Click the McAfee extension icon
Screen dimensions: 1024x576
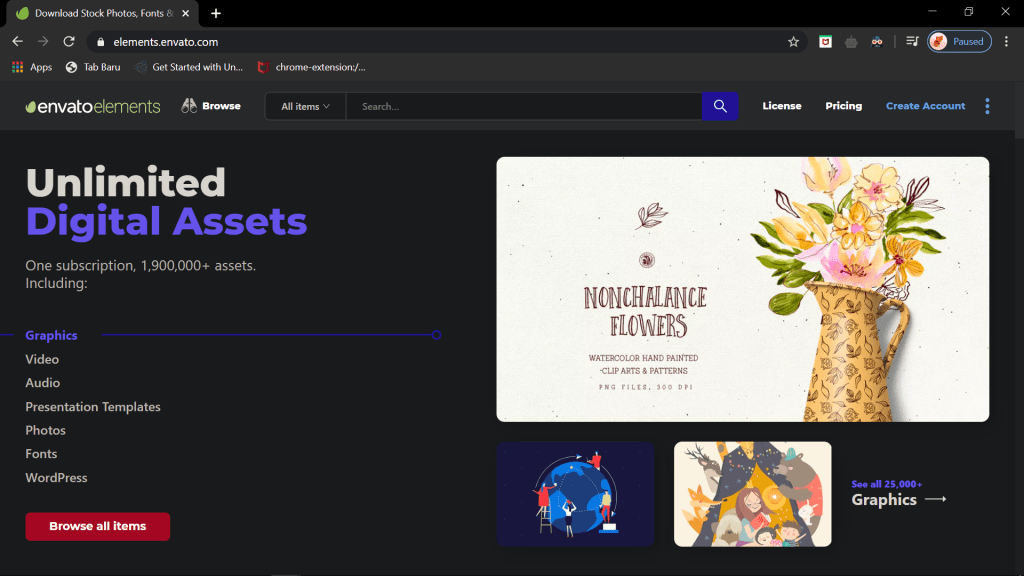tap(825, 42)
